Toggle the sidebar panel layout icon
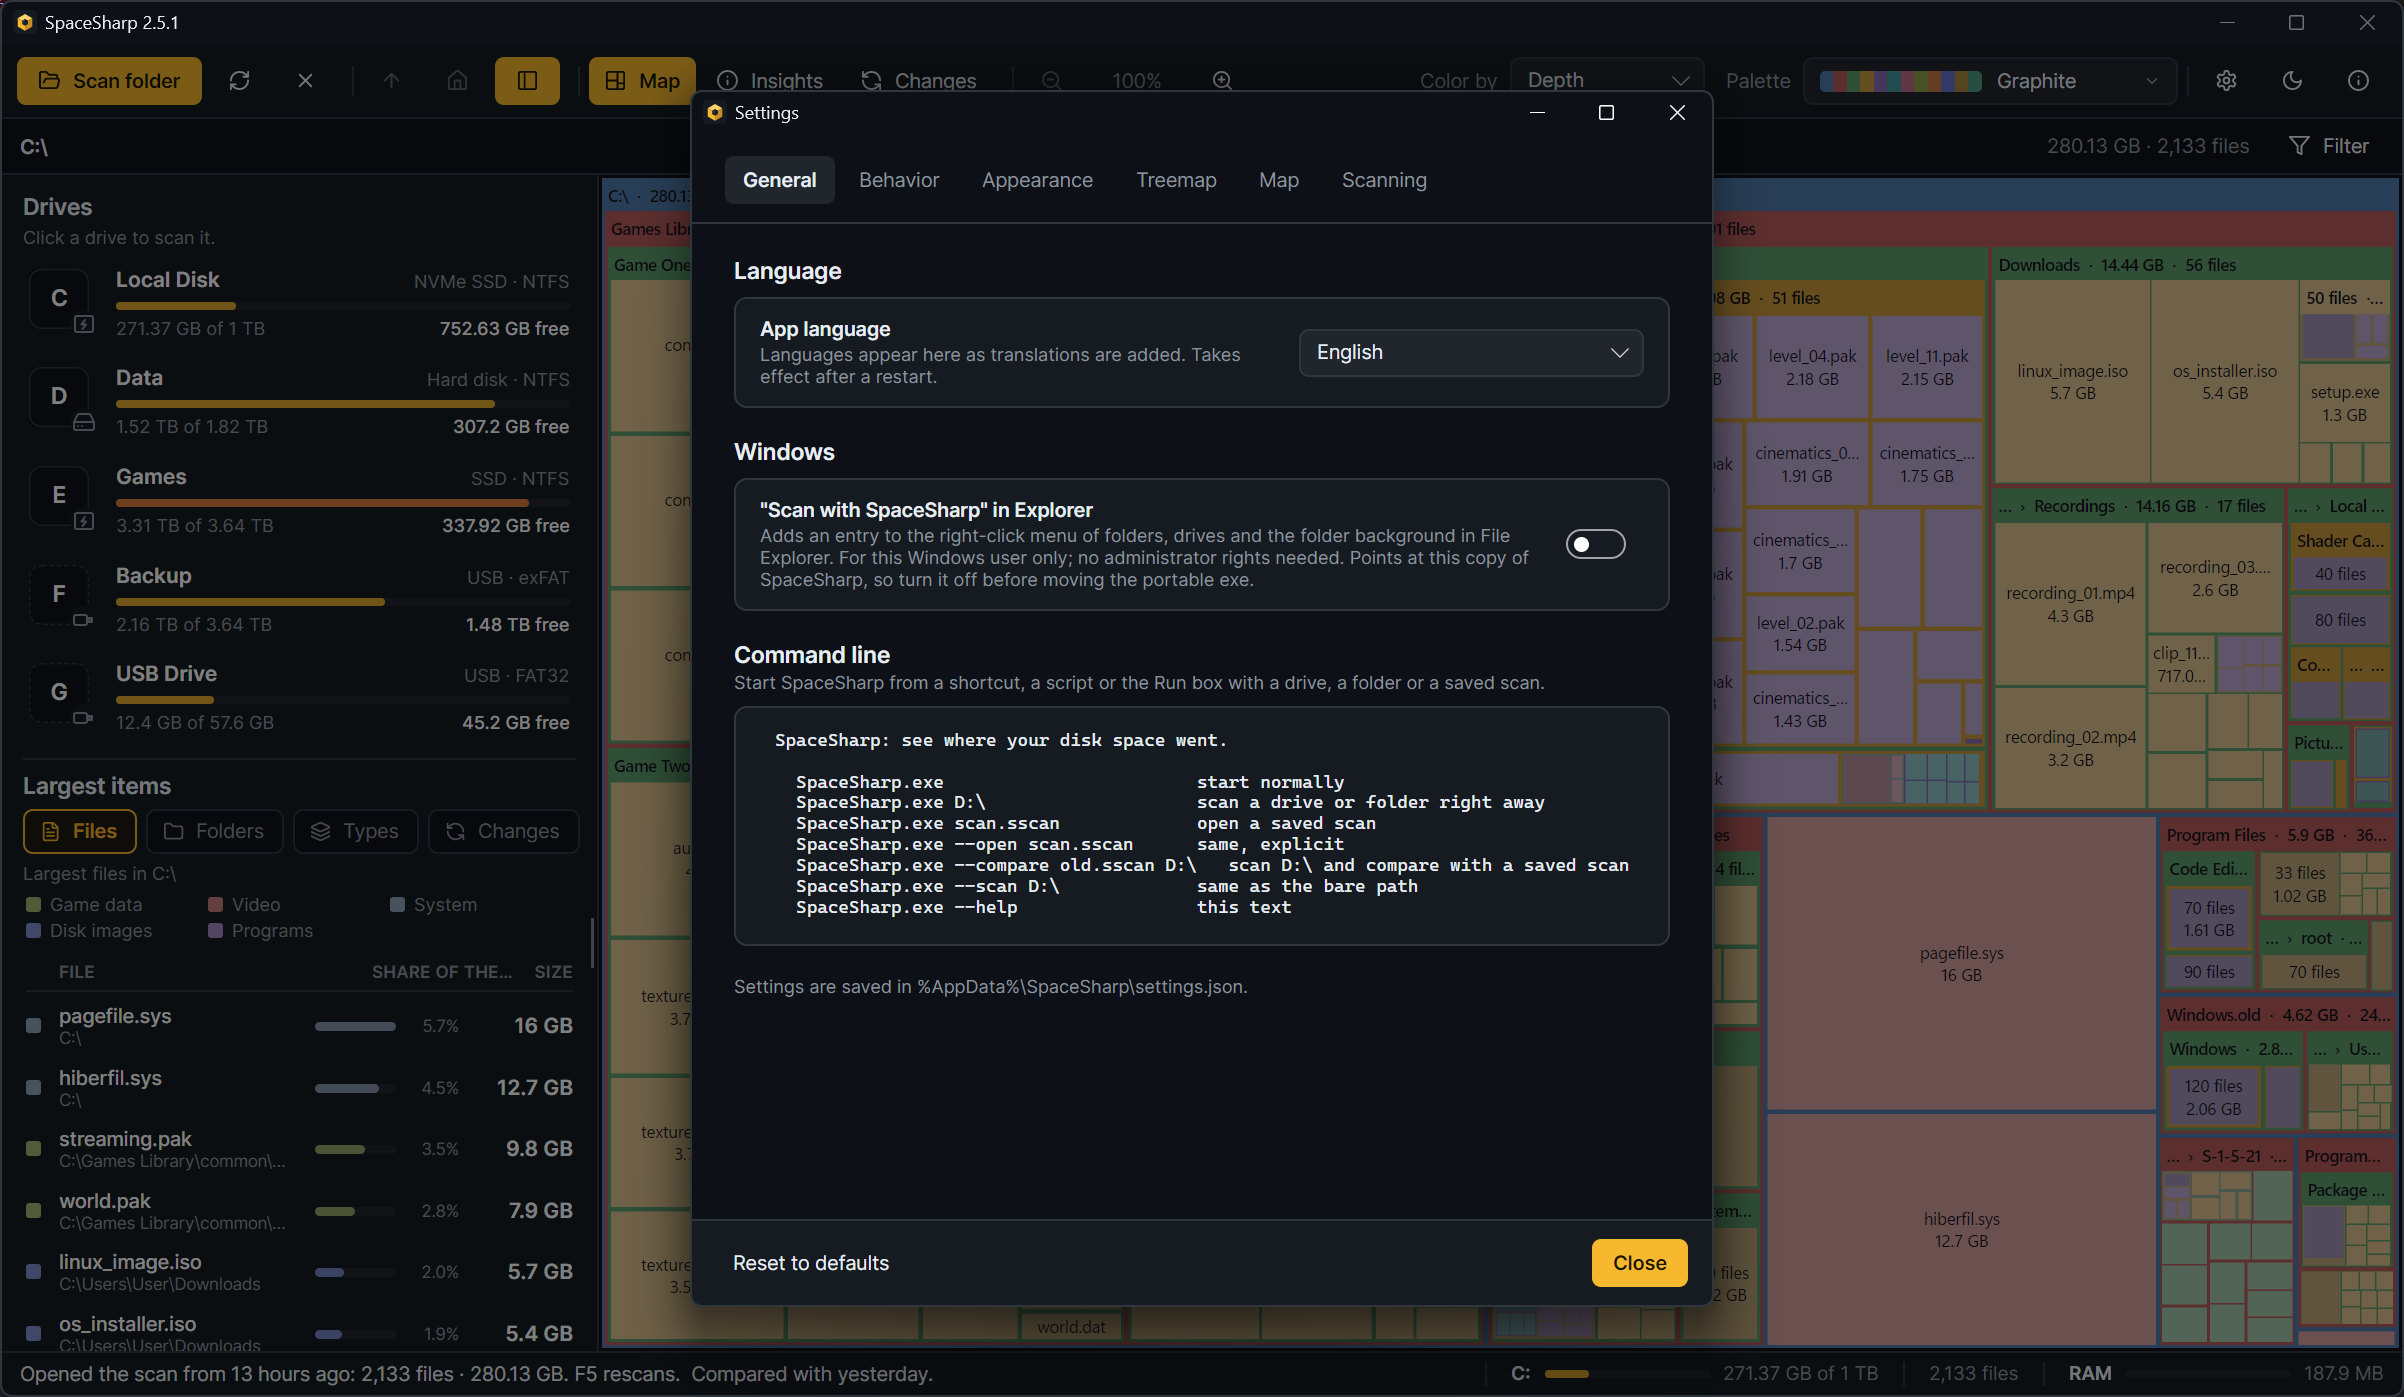 (527, 81)
